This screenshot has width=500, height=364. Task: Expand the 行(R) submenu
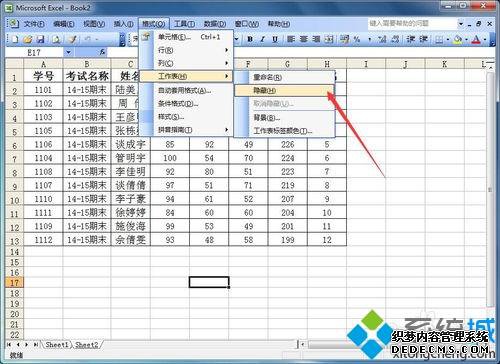pyautogui.click(x=186, y=50)
